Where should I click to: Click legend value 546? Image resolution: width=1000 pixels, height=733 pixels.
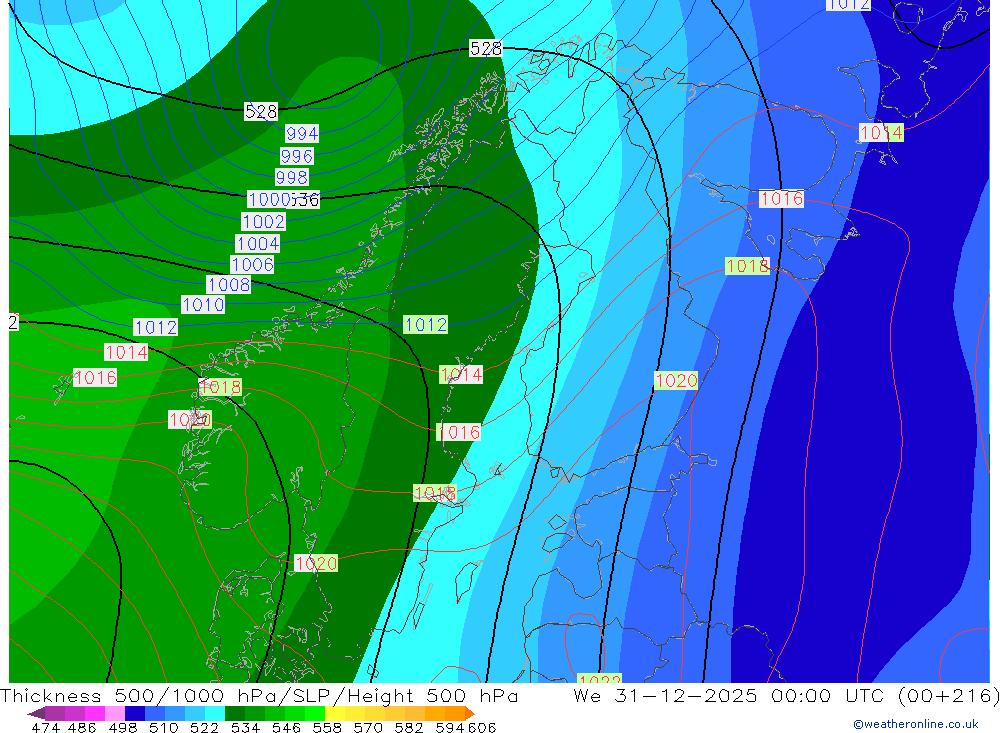286,728
